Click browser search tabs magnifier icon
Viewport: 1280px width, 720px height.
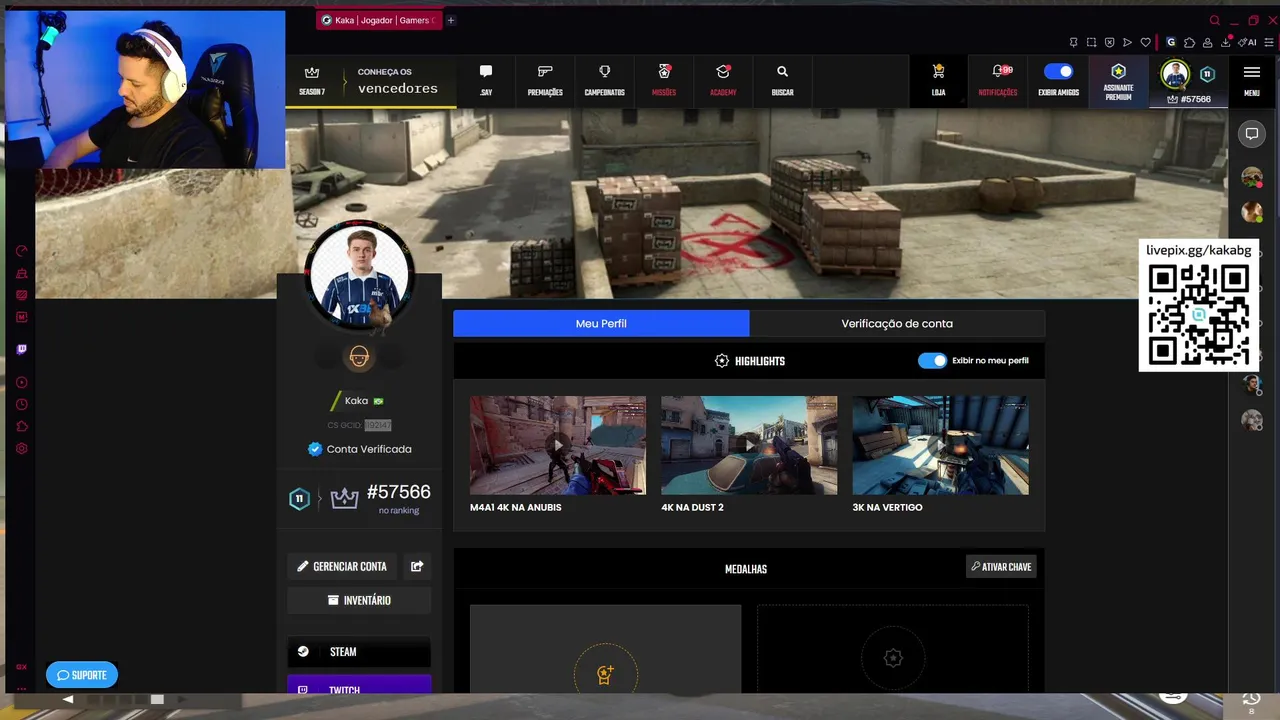(x=1215, y=20)
